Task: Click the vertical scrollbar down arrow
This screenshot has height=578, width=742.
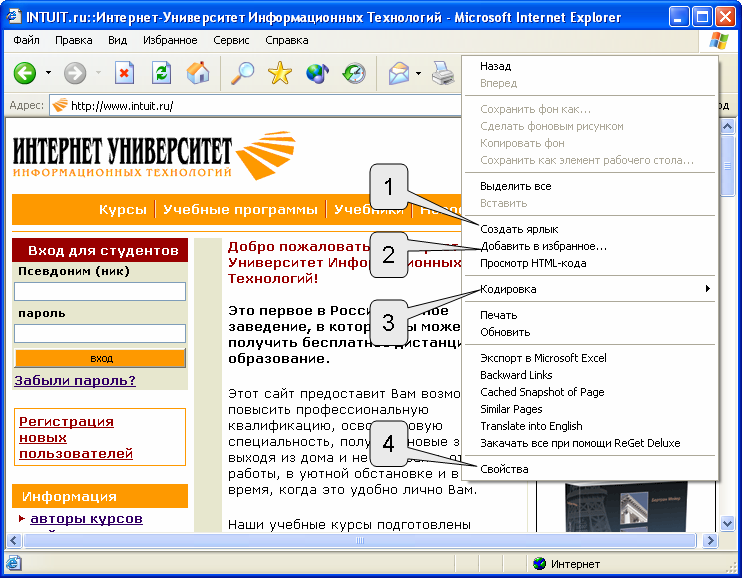Action: 727,523
